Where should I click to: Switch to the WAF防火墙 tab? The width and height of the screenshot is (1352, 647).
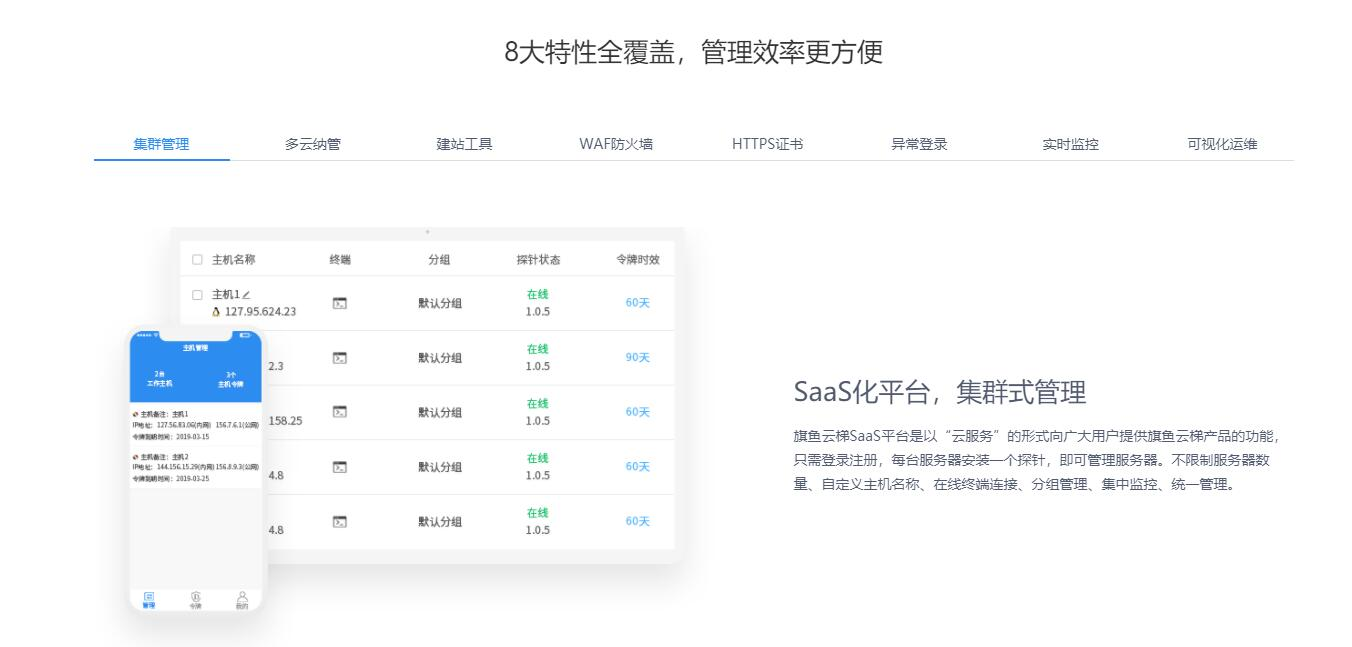coord(616,144)
